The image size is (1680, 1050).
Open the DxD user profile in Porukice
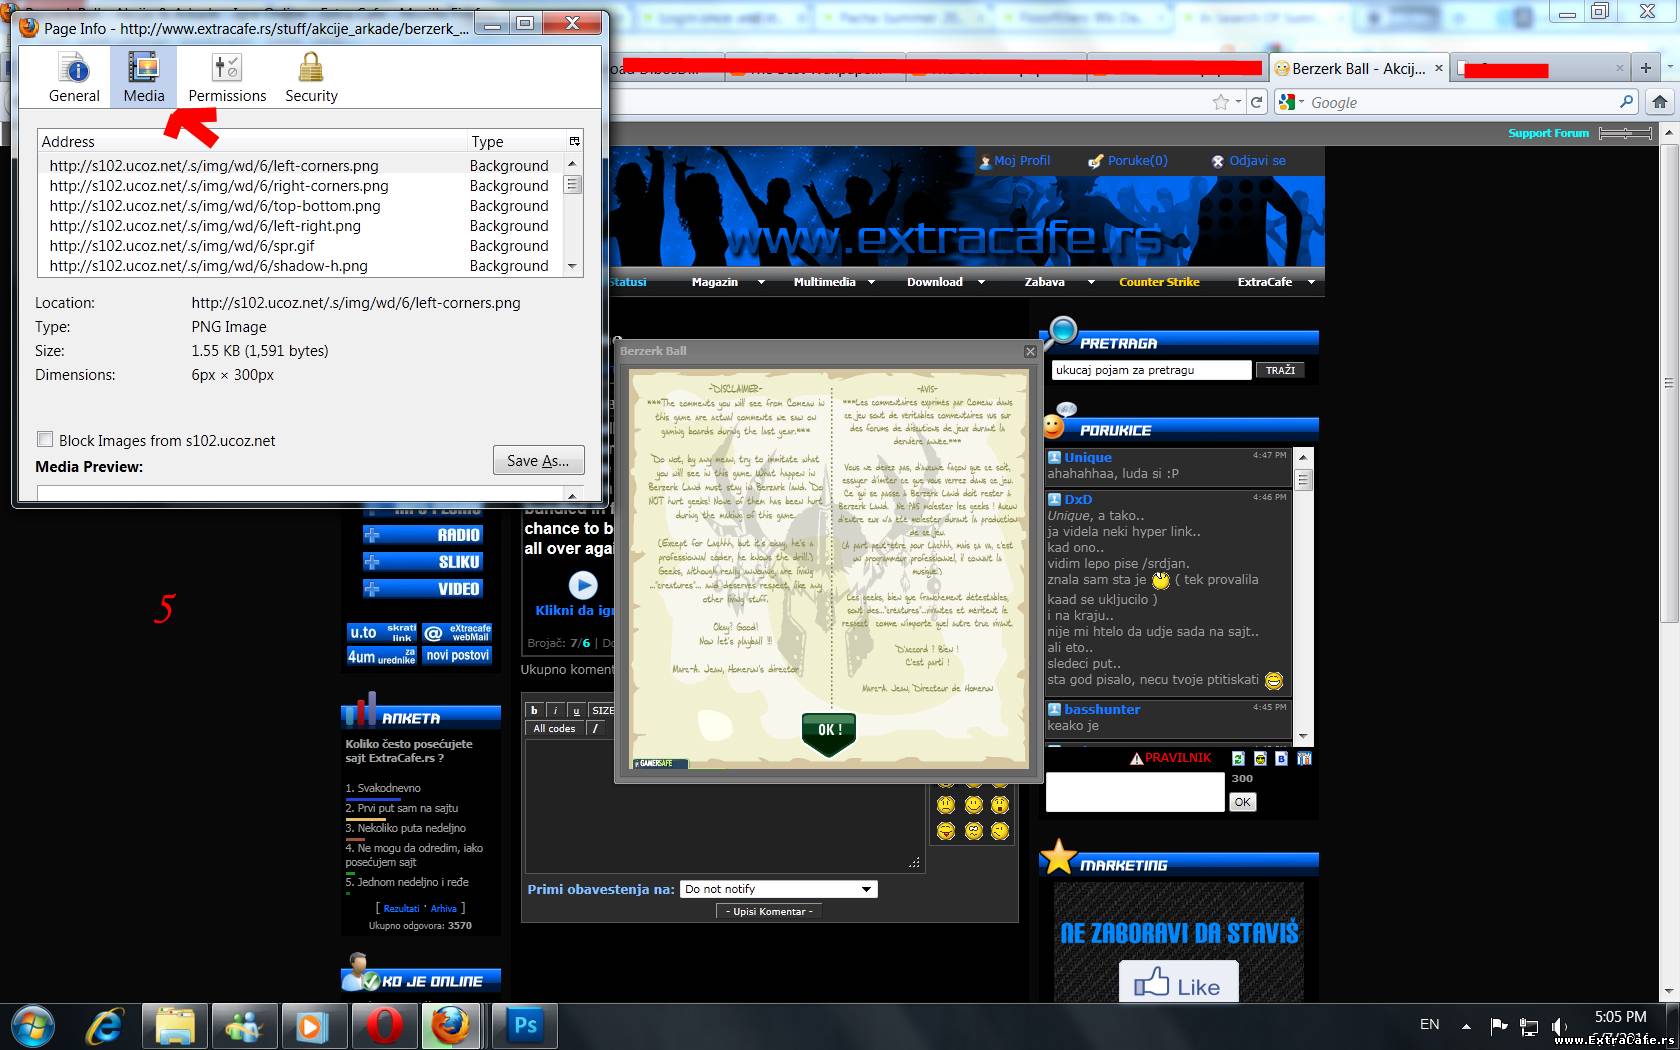[1078, 499]
